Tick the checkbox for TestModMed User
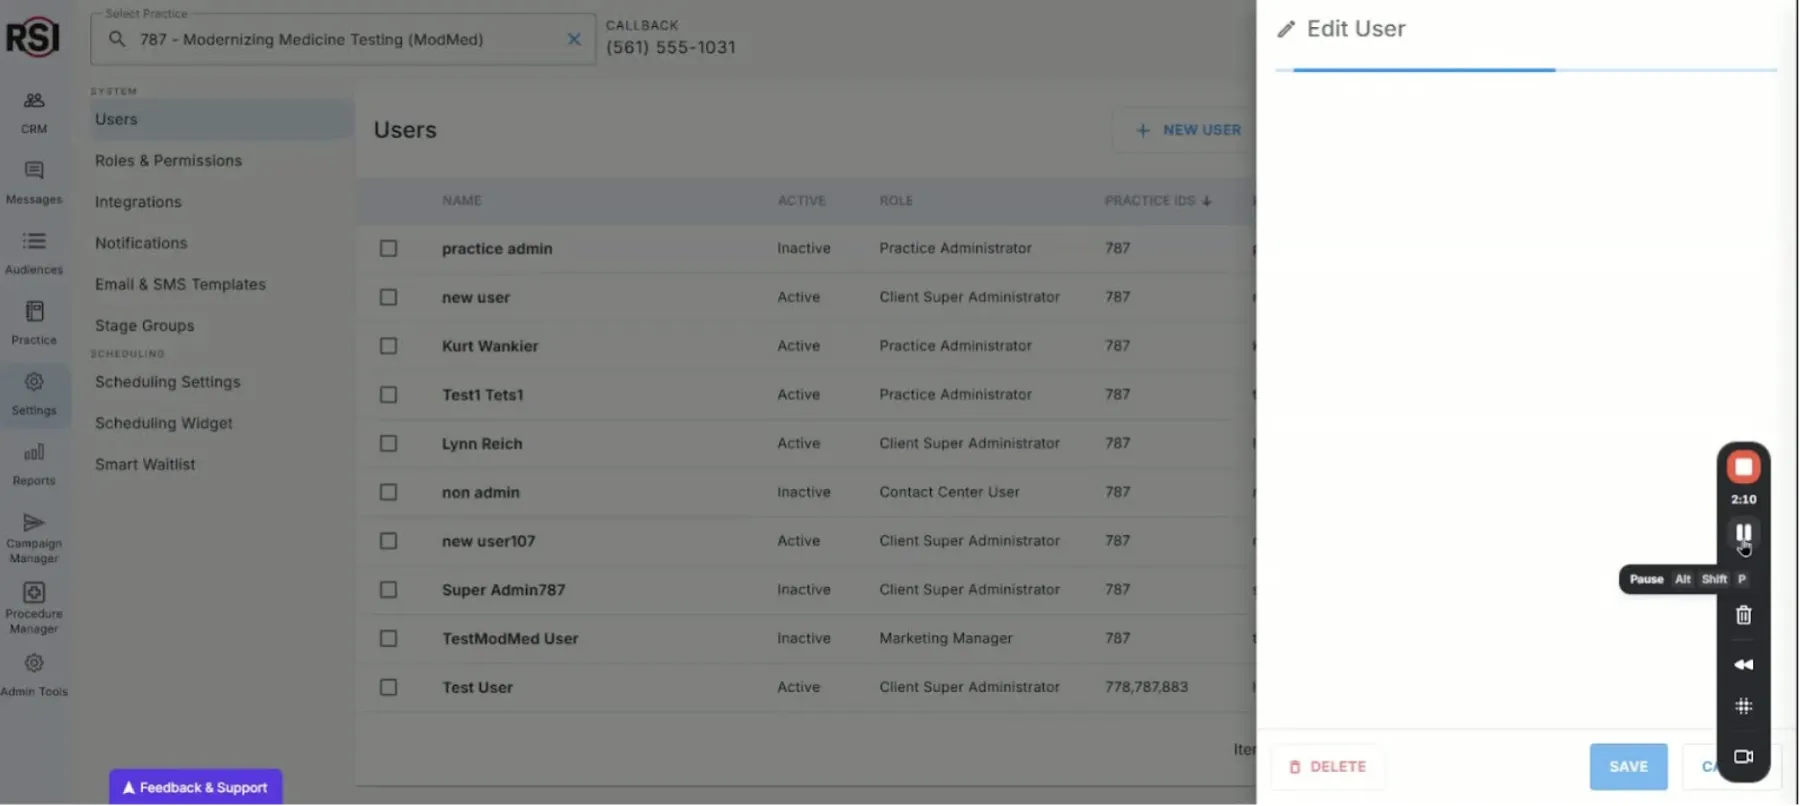Viewport: 1800px width, 806px height. 388,638
